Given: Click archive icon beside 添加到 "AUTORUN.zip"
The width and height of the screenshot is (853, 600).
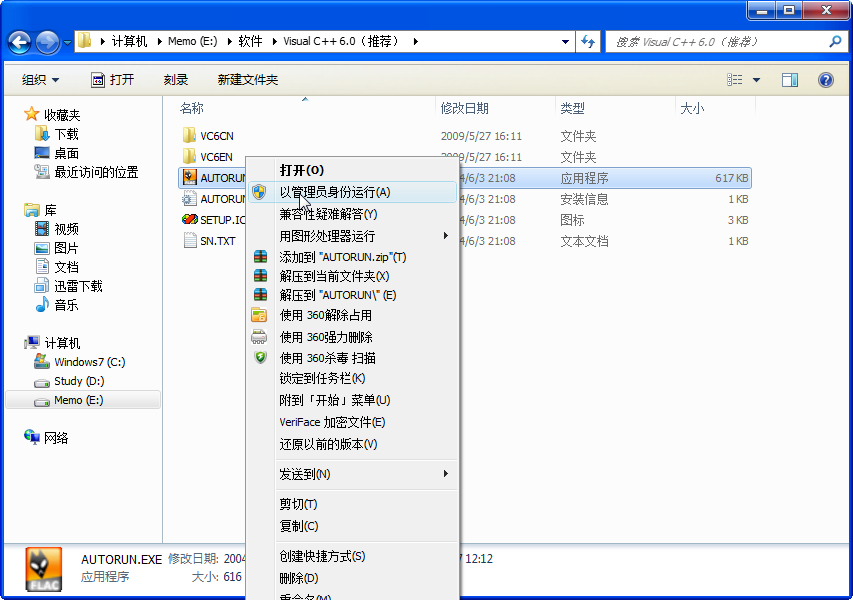Looking at the screenshot, I should [x=261, y=256].
